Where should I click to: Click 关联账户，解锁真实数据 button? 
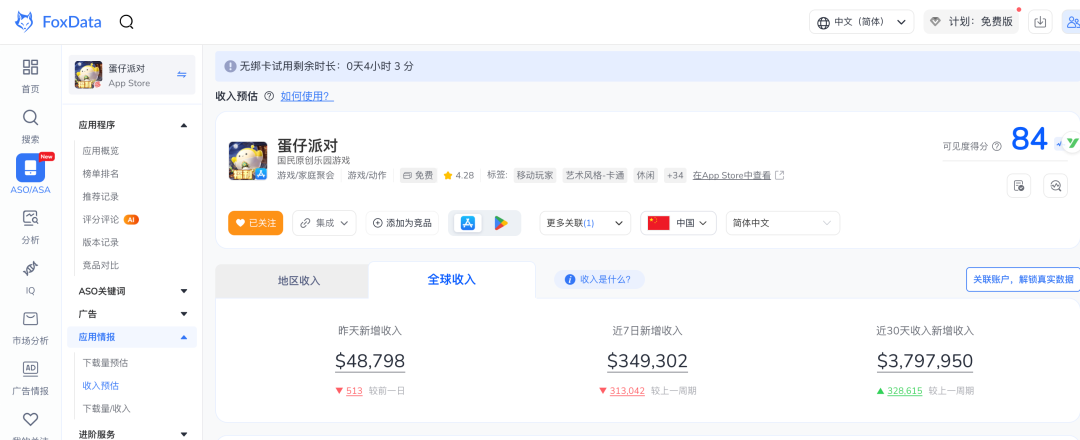point(1023,280)
